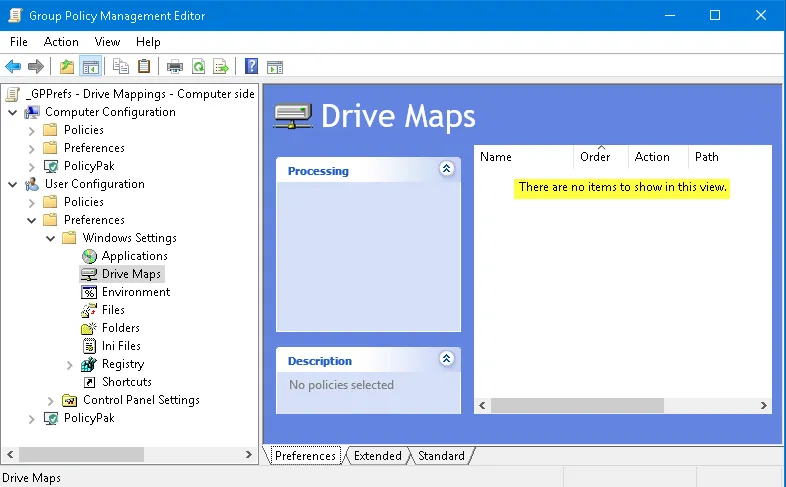Click the Export List toolbar icon
786x487 pixels.
pyautogui.click(x=220, y=67)
